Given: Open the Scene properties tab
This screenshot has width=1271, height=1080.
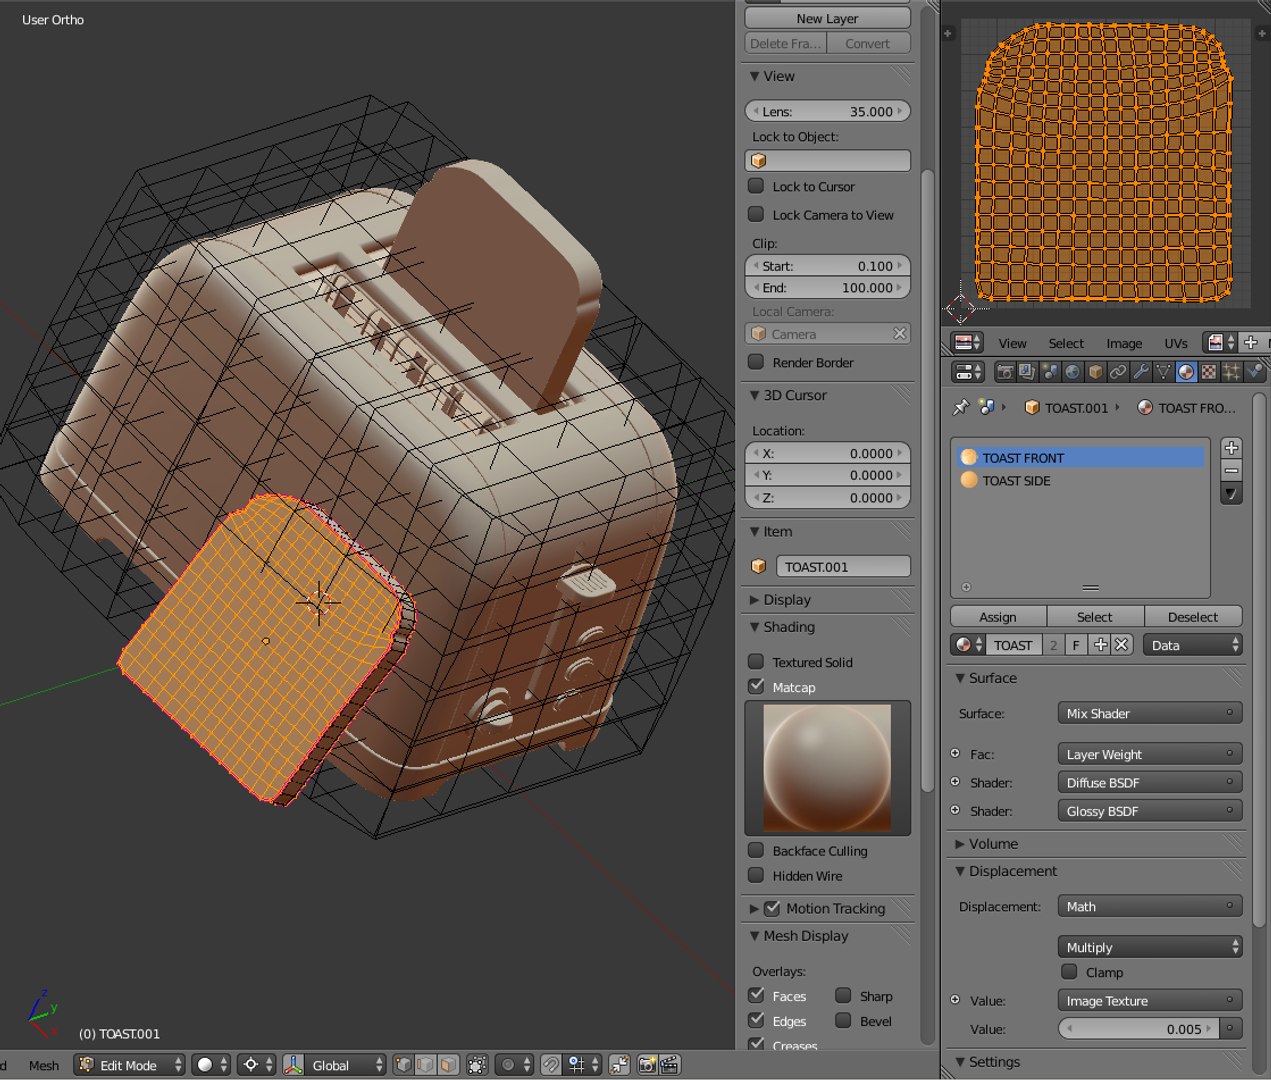Looking at the screenshot, I should 1051,372.
